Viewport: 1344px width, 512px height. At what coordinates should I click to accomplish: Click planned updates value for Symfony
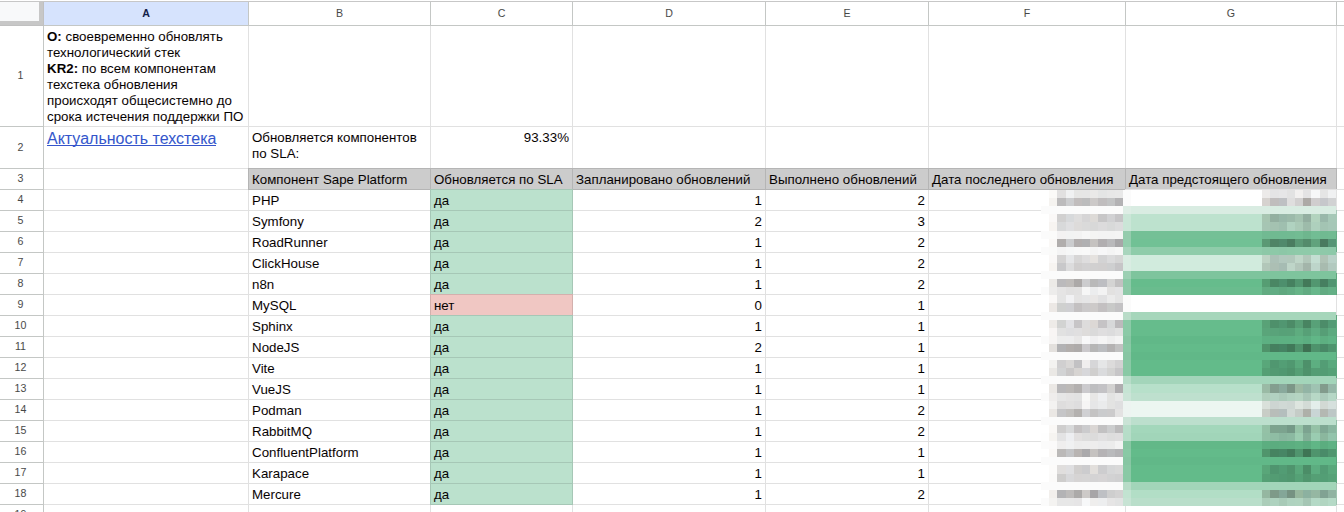tap(669, 221)
